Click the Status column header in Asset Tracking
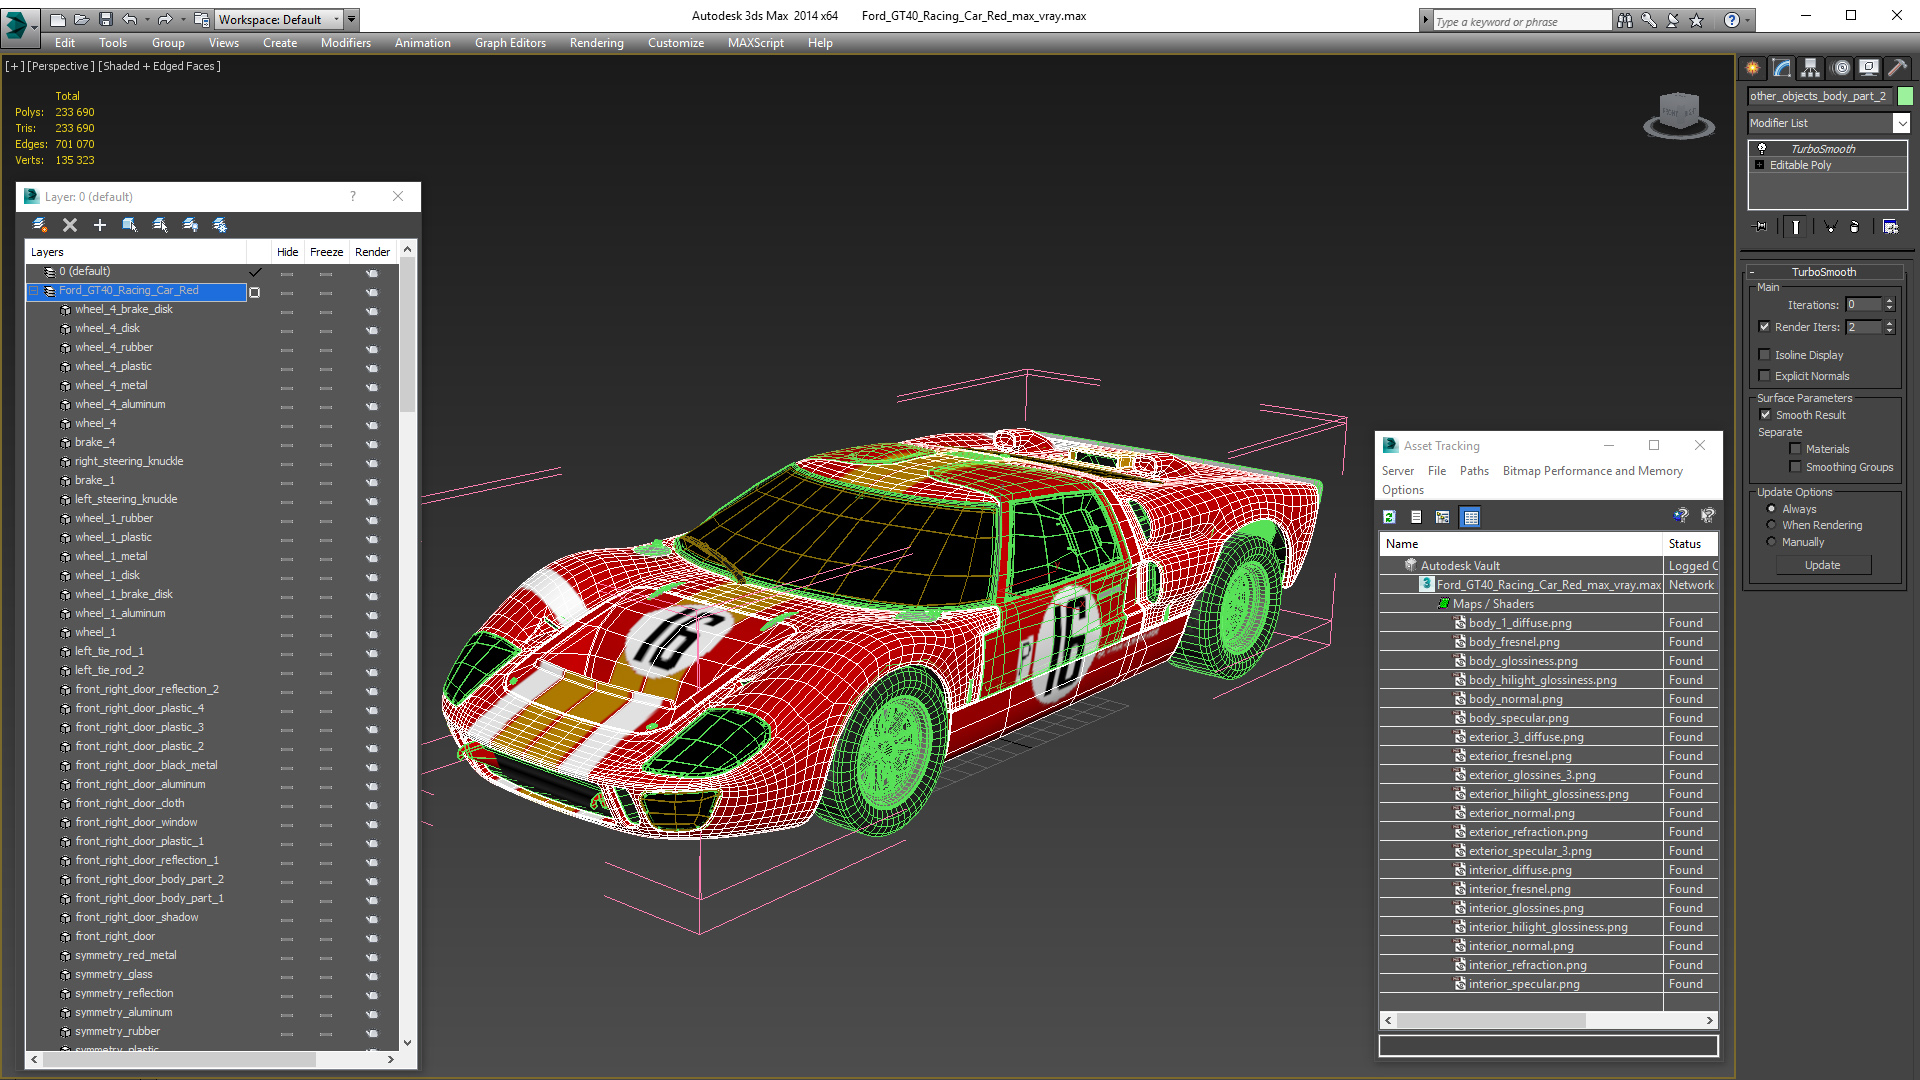Viewport: 1920px width, 1080px height. [x=1690, y=544]
